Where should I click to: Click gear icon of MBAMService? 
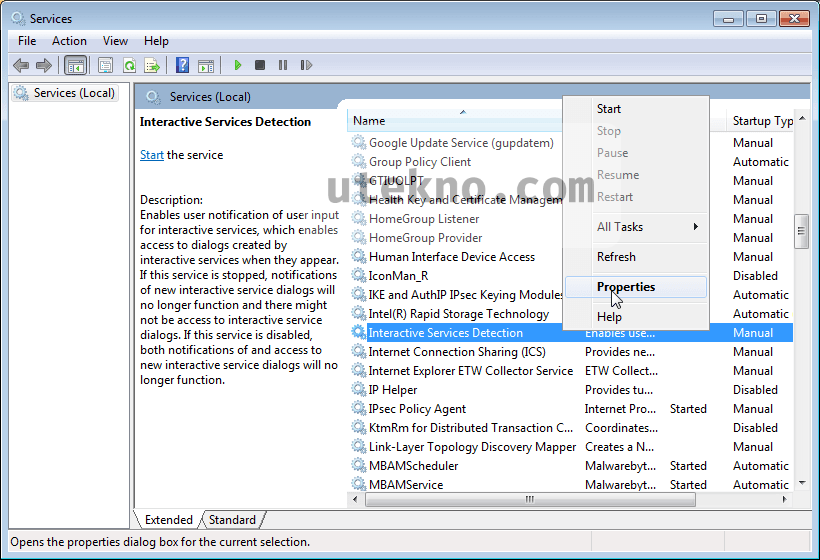[359, 484]
